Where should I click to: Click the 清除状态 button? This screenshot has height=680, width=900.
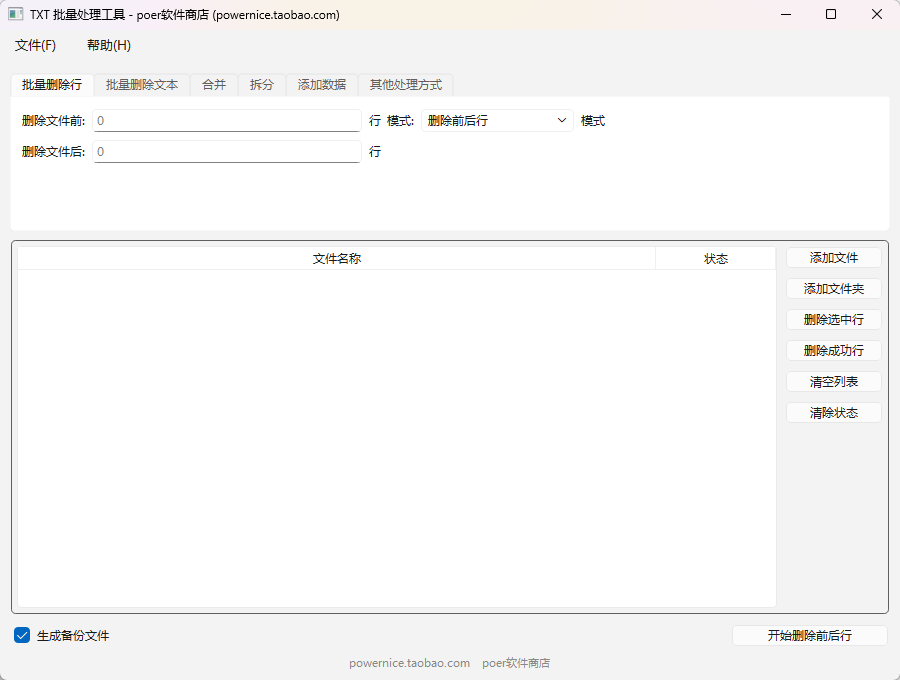(x=833, y=413)
